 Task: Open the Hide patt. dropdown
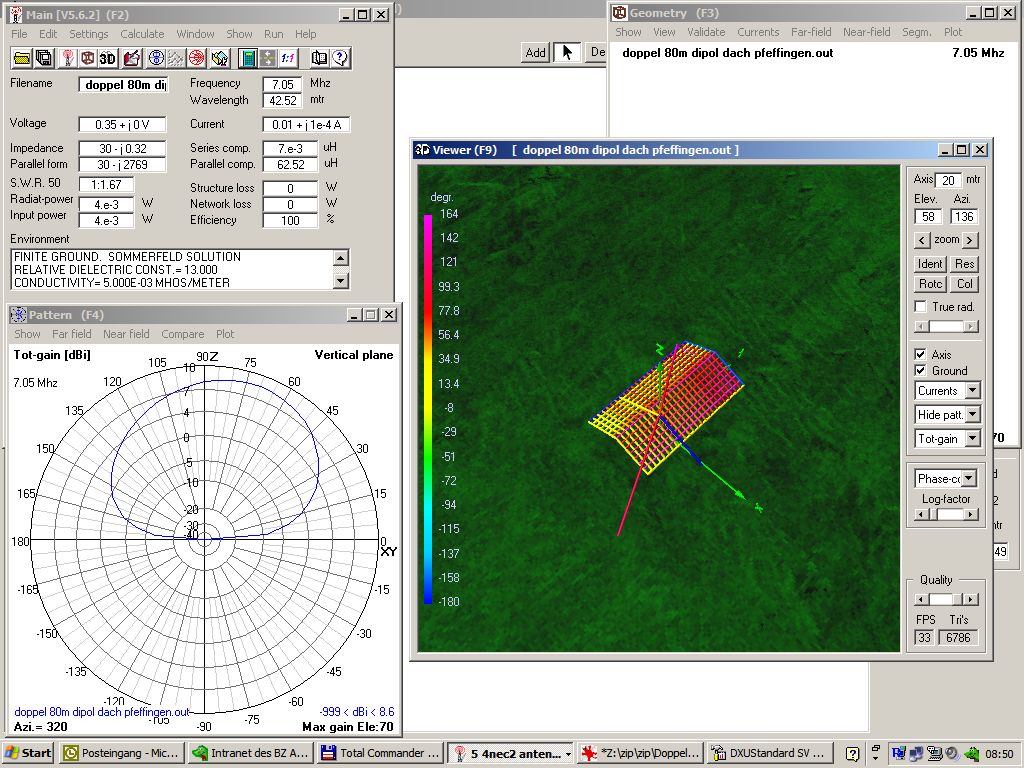[x=972, y=414]
